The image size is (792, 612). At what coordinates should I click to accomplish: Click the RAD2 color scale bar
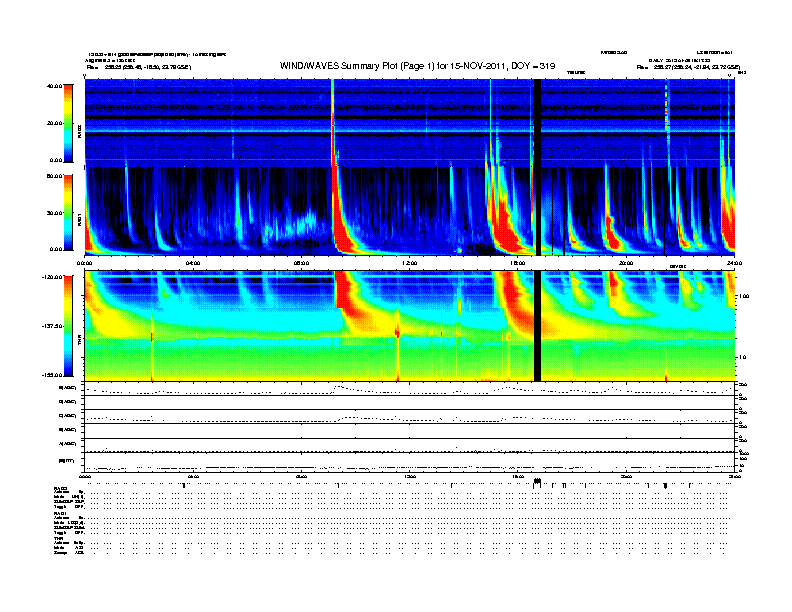click(x=68, y=123)
